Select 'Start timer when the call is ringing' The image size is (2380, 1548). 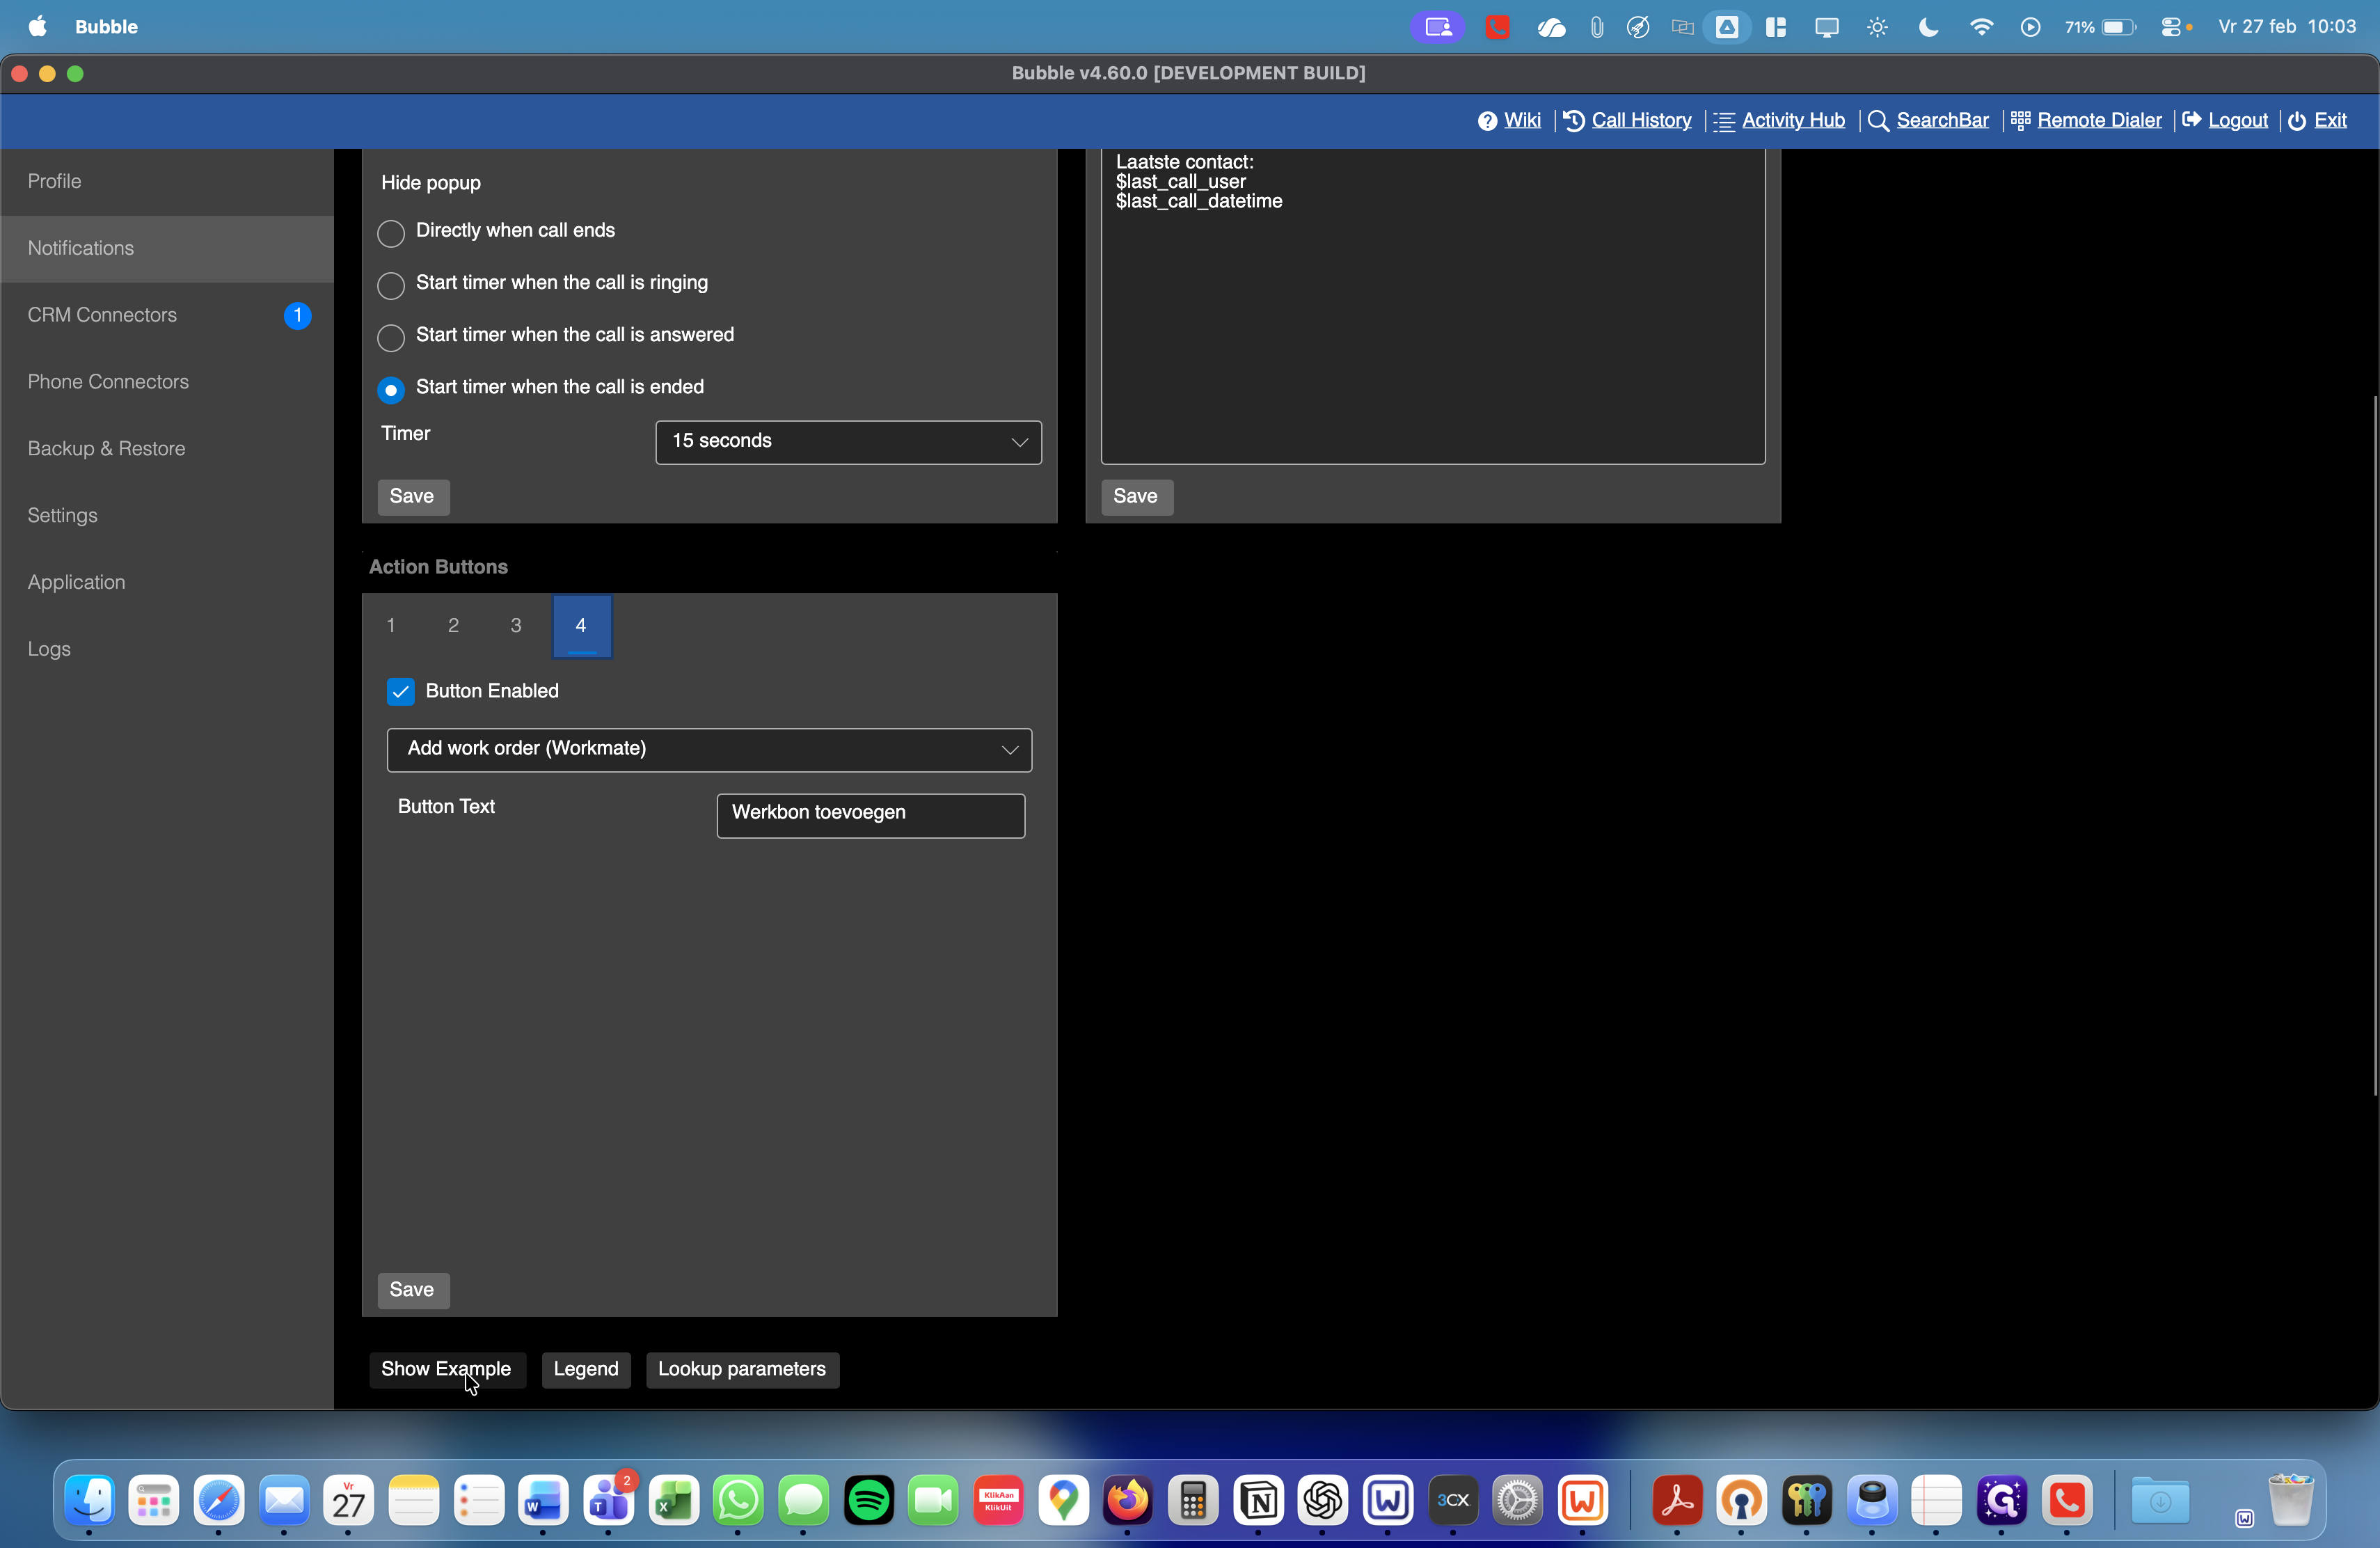click(x=391, y=285)
